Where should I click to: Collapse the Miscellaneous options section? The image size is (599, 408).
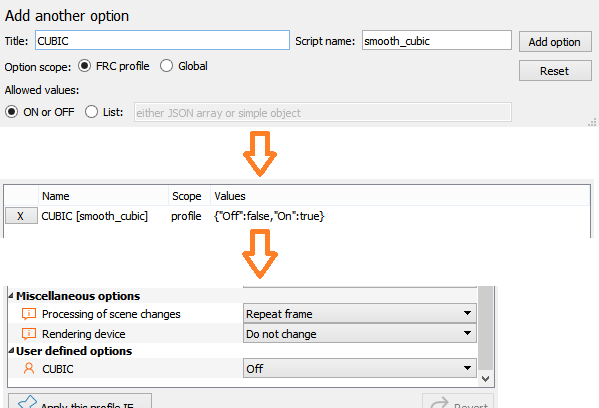(x=11, y=296)
